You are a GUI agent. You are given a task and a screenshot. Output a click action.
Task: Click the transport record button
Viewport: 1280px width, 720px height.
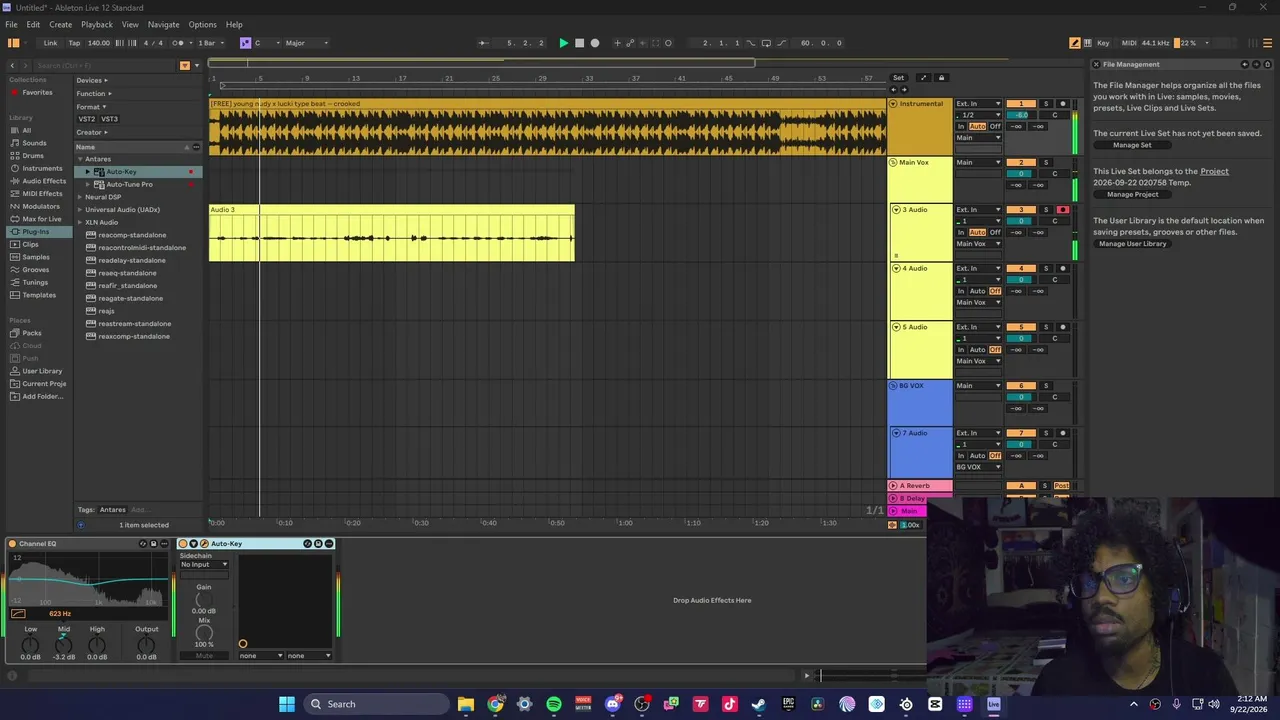pyautogui.click(x=595, y=43)
